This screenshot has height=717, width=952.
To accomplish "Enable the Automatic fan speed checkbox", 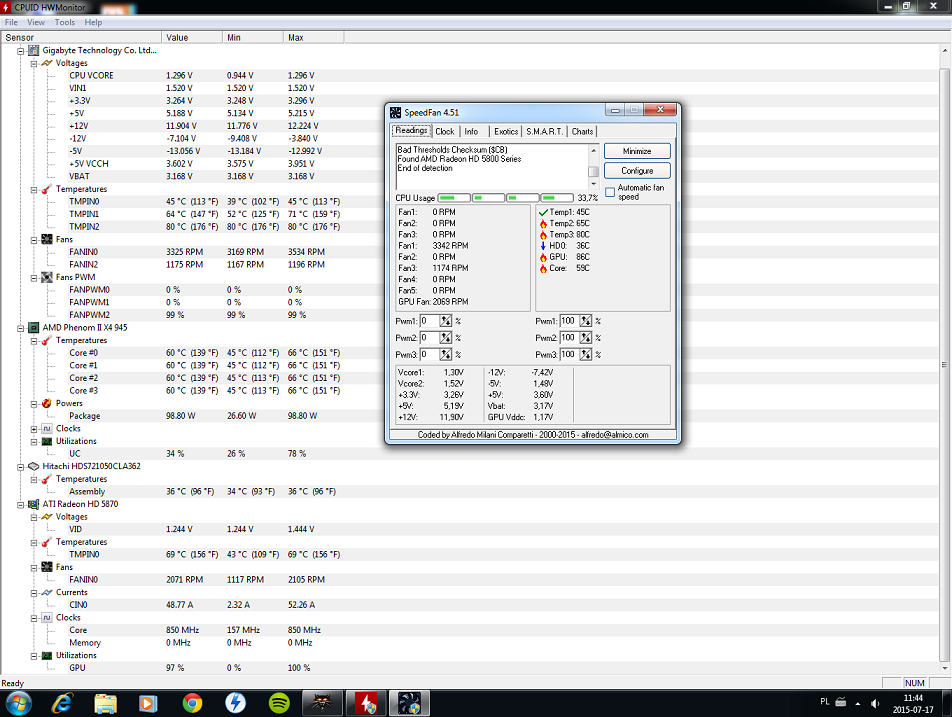I will [610, 192].
